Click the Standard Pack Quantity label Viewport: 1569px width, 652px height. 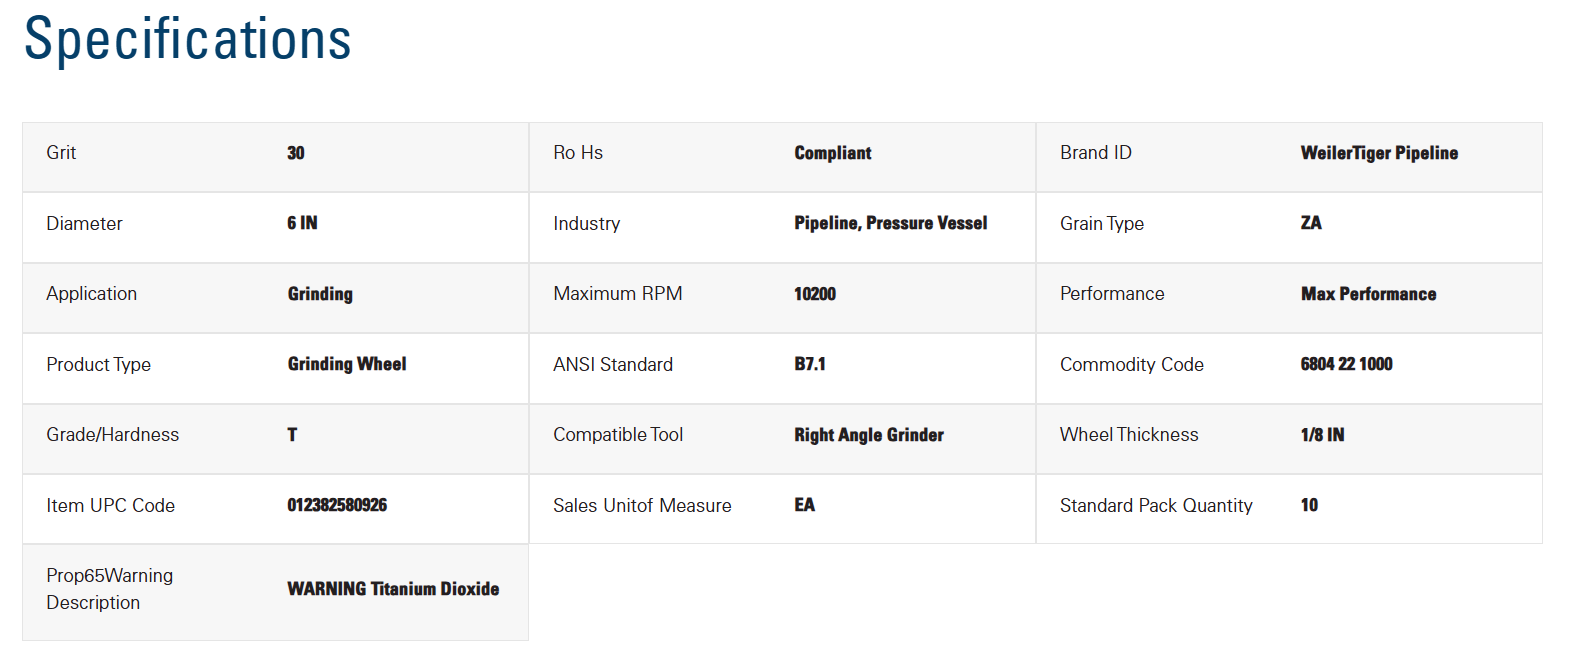click(1156, 506)
